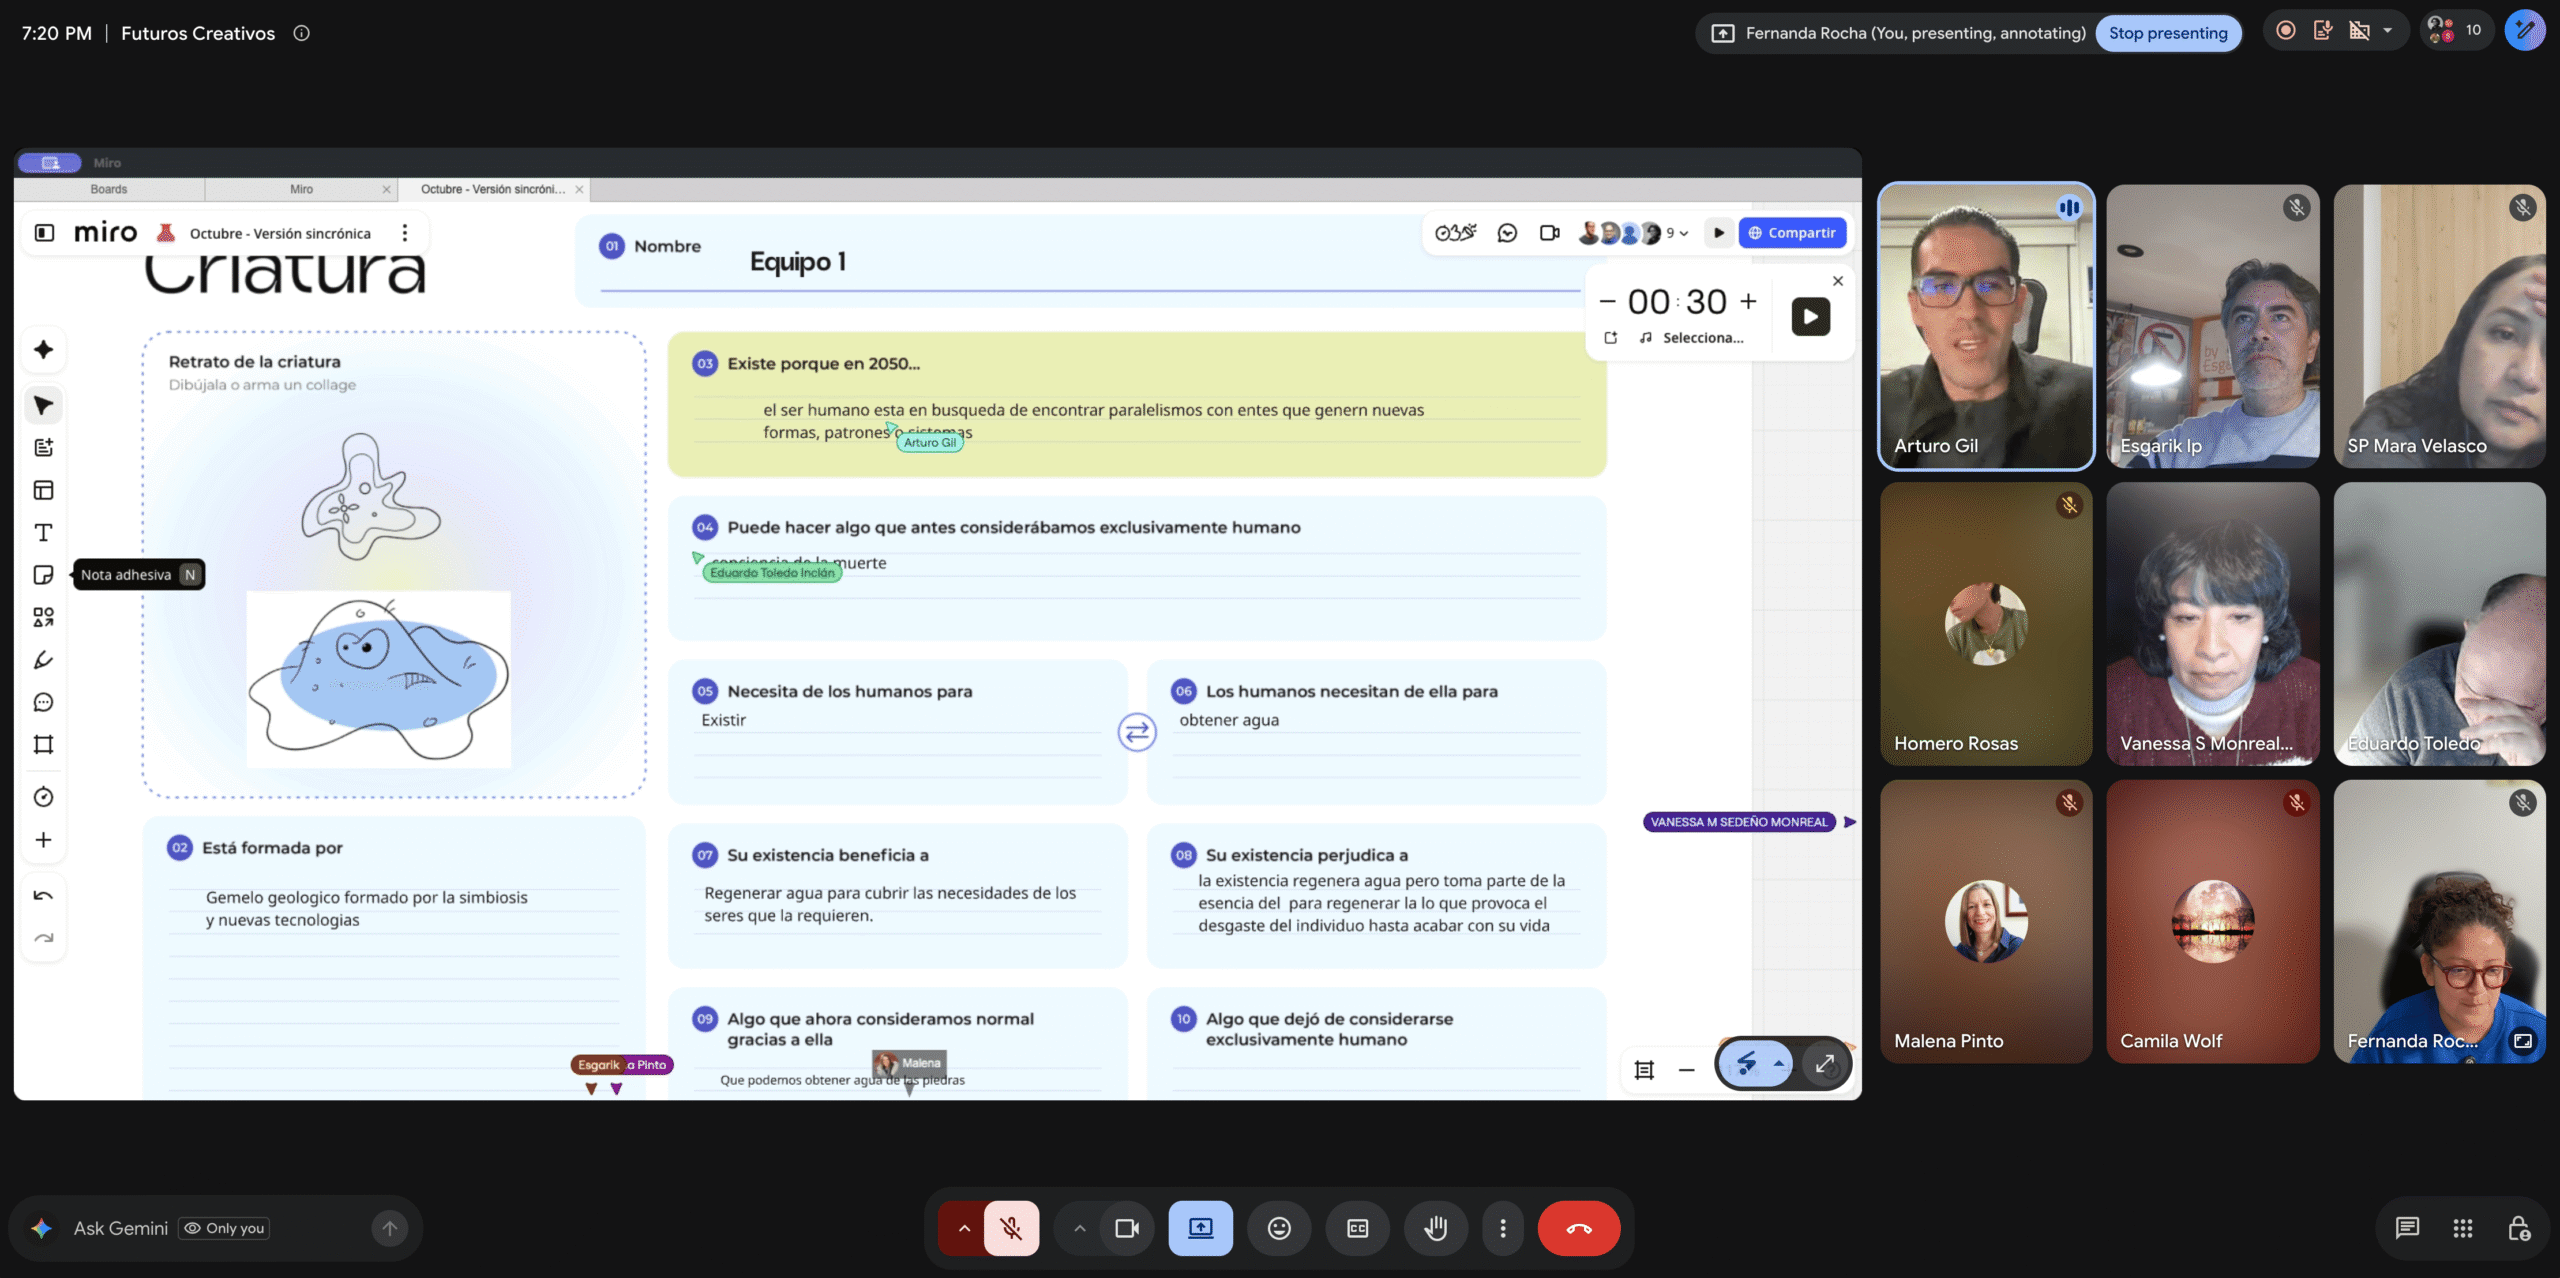This screenshot has height=1278, width=2560.
Task: Toggle camera on or off in Meet
Action: point(1127,1228)
